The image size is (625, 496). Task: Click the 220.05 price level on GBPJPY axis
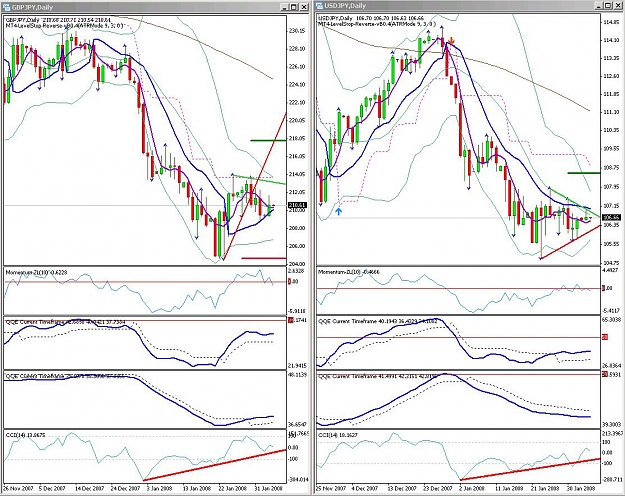[x=297, y=120]
